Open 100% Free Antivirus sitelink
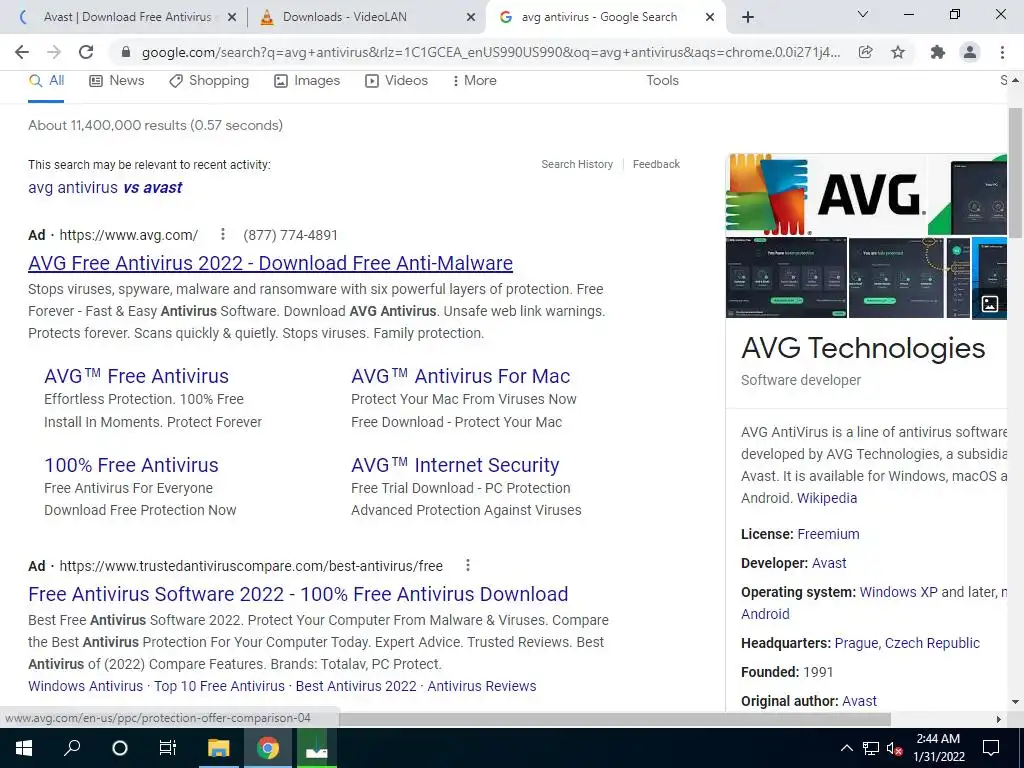This screenshot has height=768, width=1024. coord(131,465)
